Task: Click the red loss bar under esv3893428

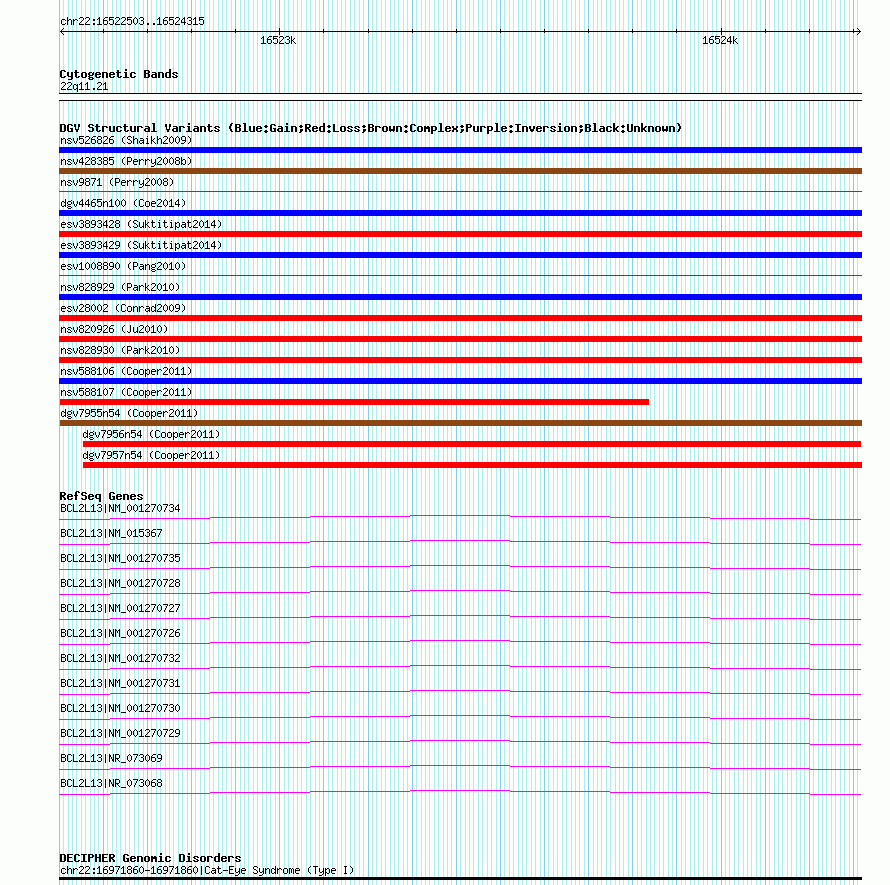Action: pos(460,234)
